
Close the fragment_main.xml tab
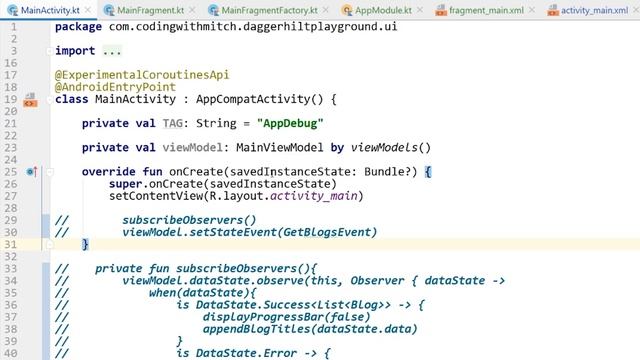coord(531,10)
